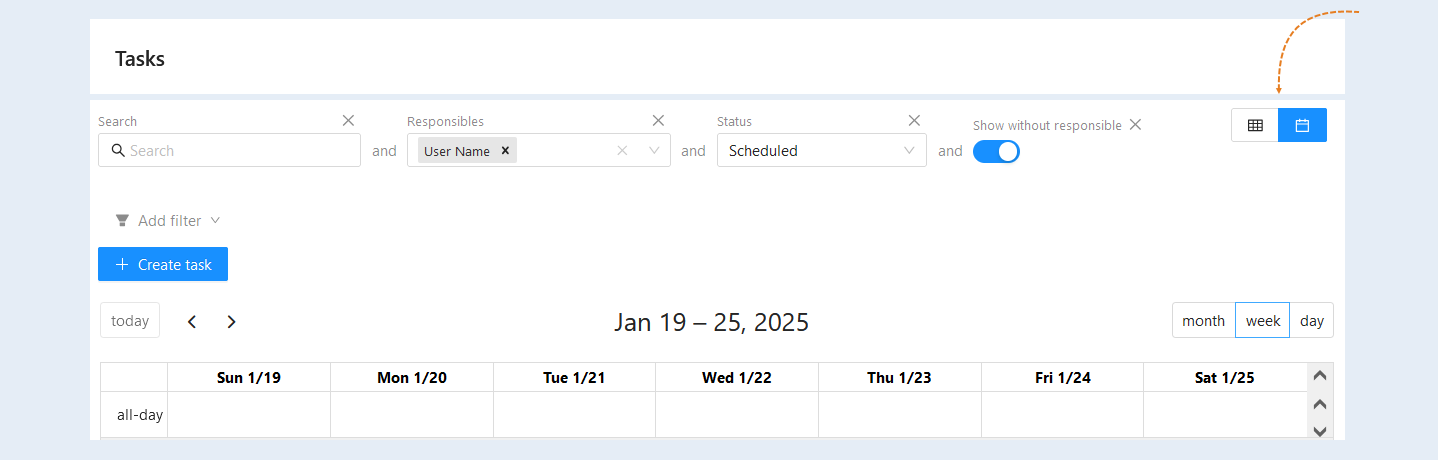Switch to table view icon
1438x460 pixels.
point(1255,125)
